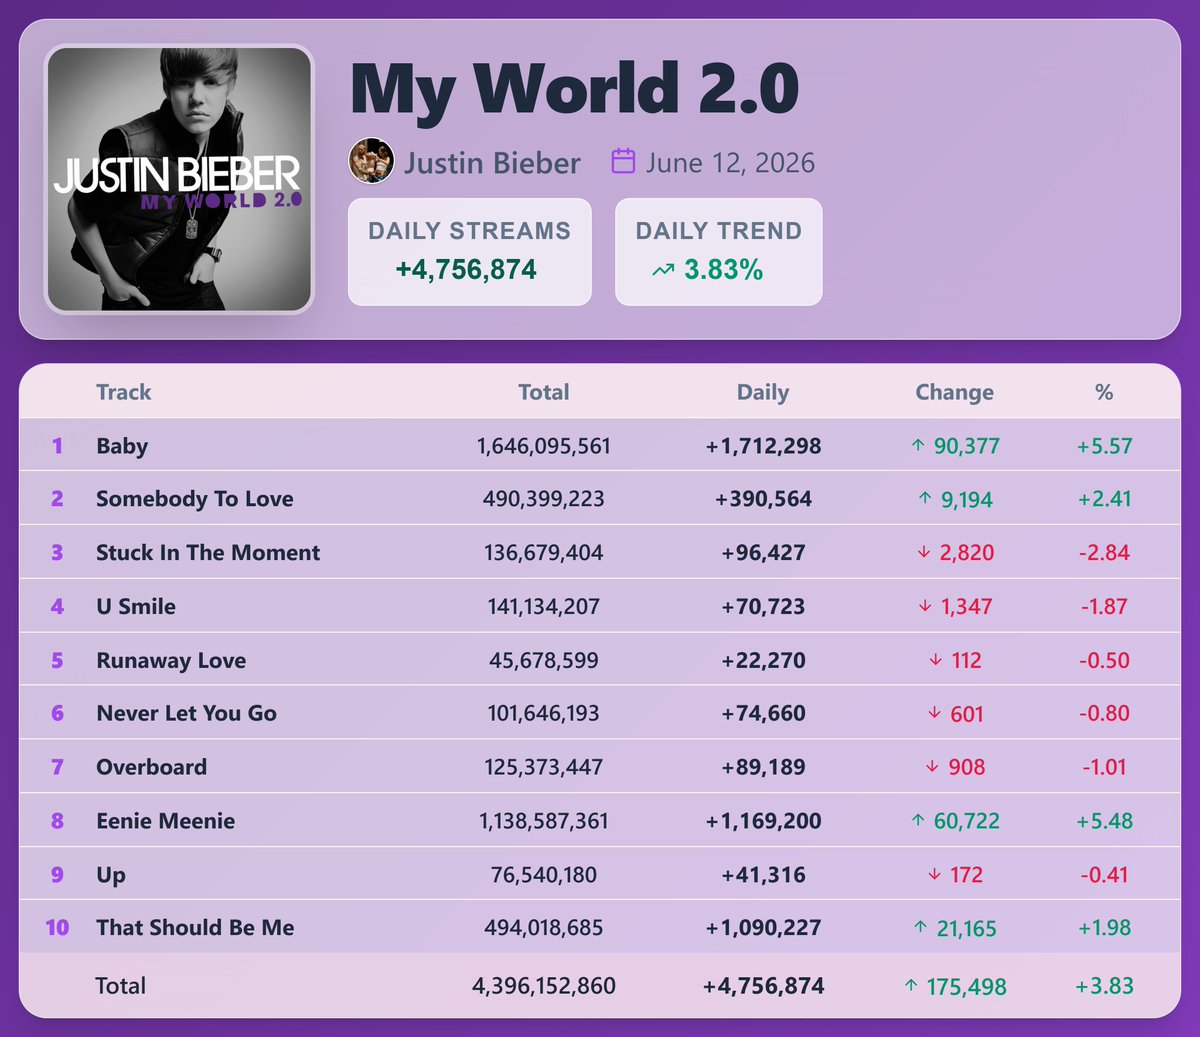Select the Somebody To Love track
This screenshot has width=1200, height=1037.
click(x=195, y=499)
